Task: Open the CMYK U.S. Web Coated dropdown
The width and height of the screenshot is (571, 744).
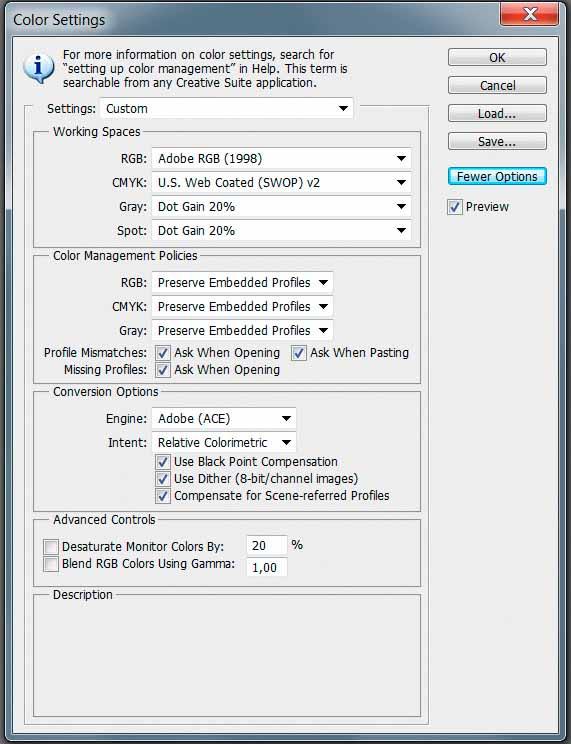Action: tap(281, 183)
